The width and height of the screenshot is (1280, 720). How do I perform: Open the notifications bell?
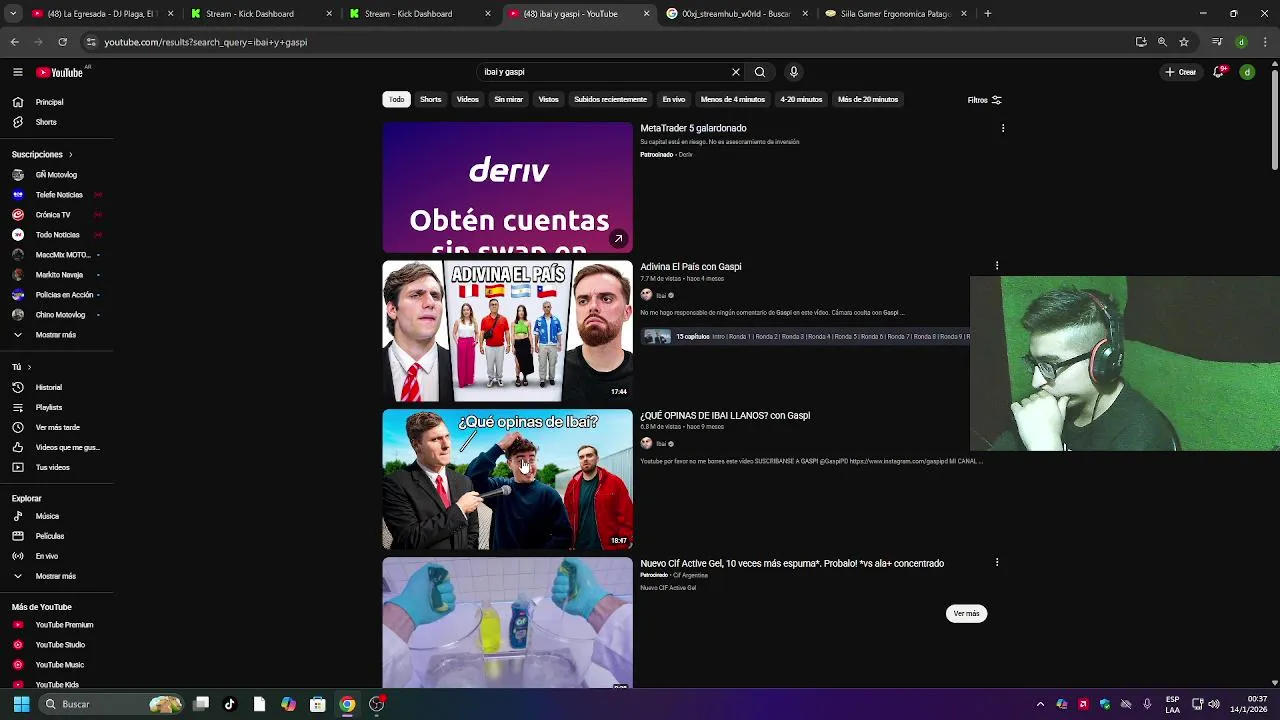[1218, 72]
